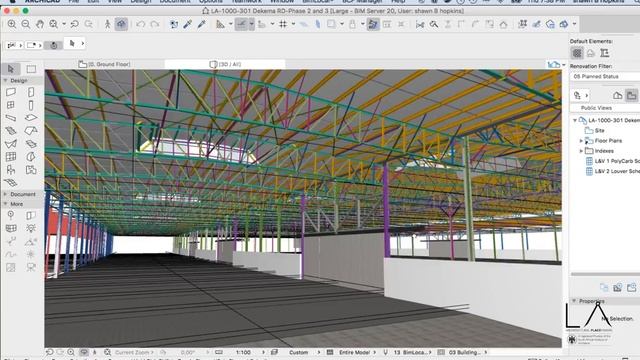Select the Zone tool
Screen dimensions: 640x360
tap(31, 170)
